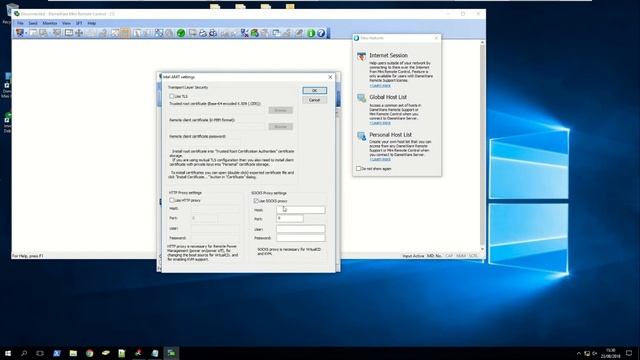Open Google Chrome from the taskbar
640x360 pixels.
[x=89, y=353]
